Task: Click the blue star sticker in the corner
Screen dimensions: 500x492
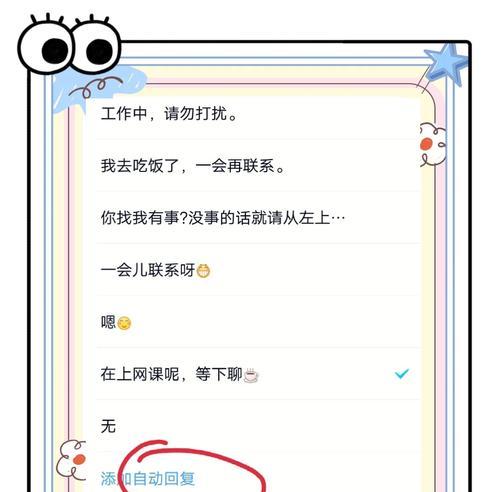Action: coord(445,66)
